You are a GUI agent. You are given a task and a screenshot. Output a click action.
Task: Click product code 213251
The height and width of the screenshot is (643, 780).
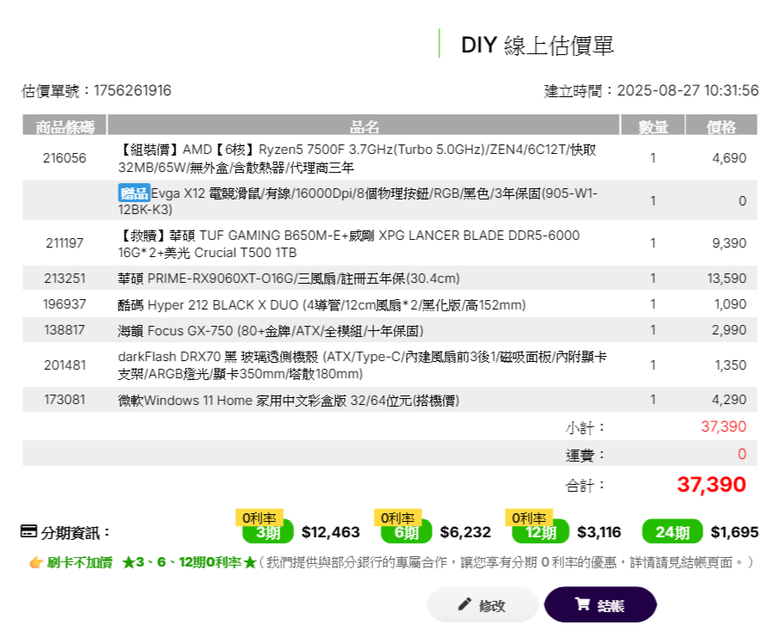click(x=64, y=278)
